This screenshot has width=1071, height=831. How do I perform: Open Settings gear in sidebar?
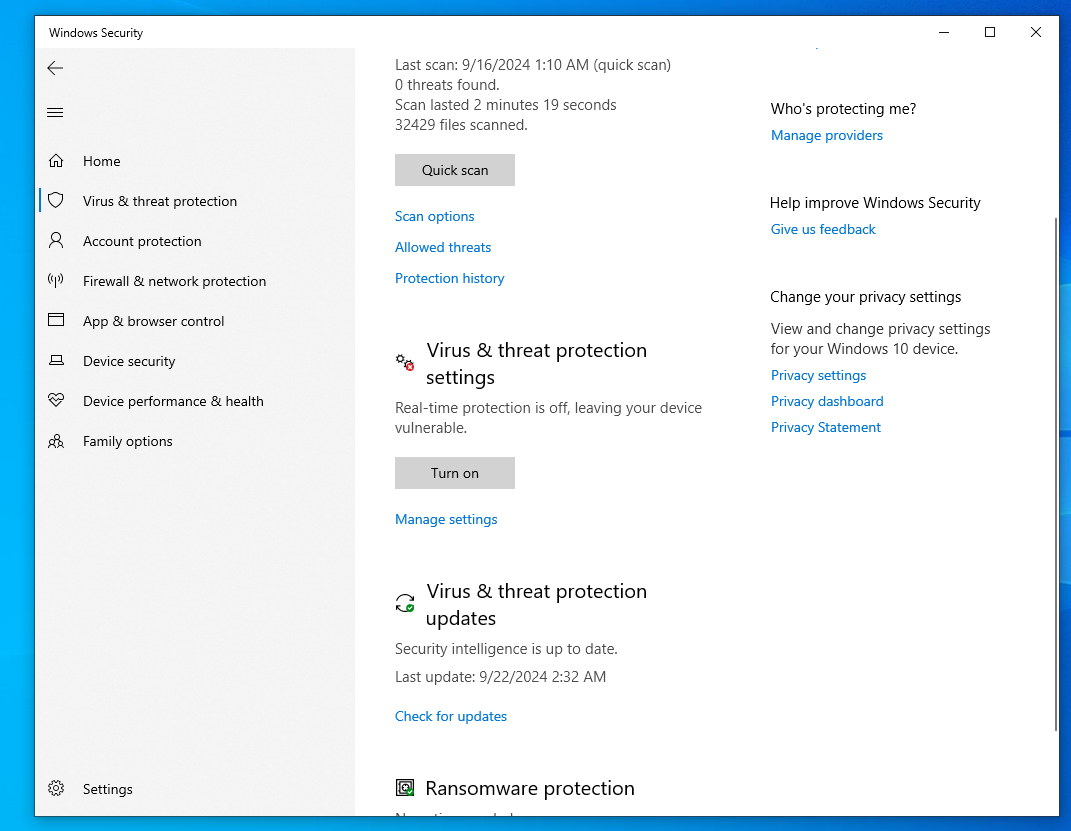pos(56,789)
